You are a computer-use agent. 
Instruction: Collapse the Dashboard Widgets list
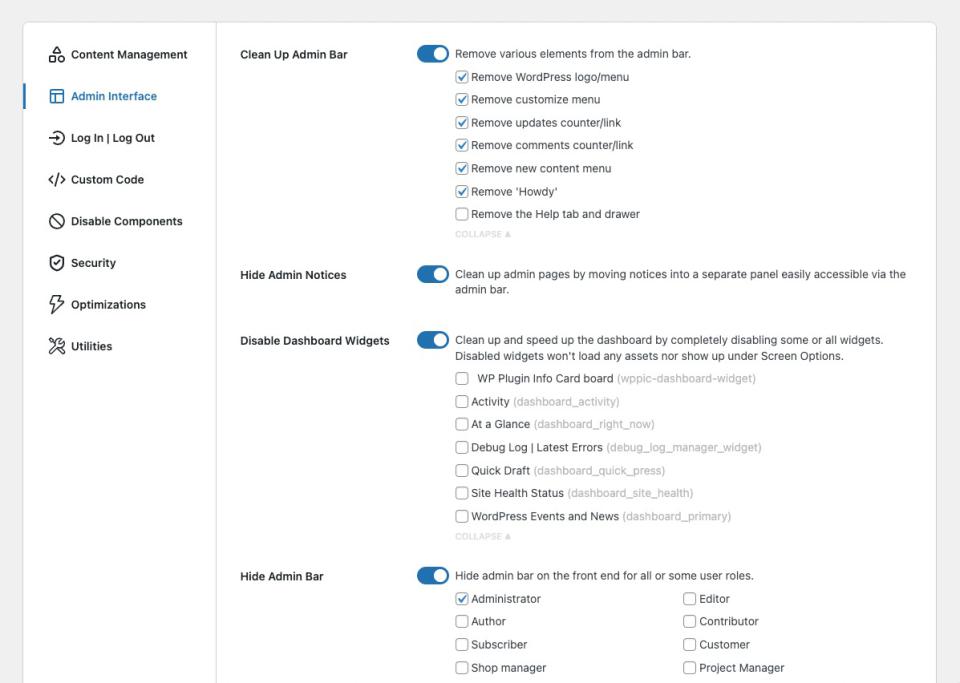click(483, 536)
